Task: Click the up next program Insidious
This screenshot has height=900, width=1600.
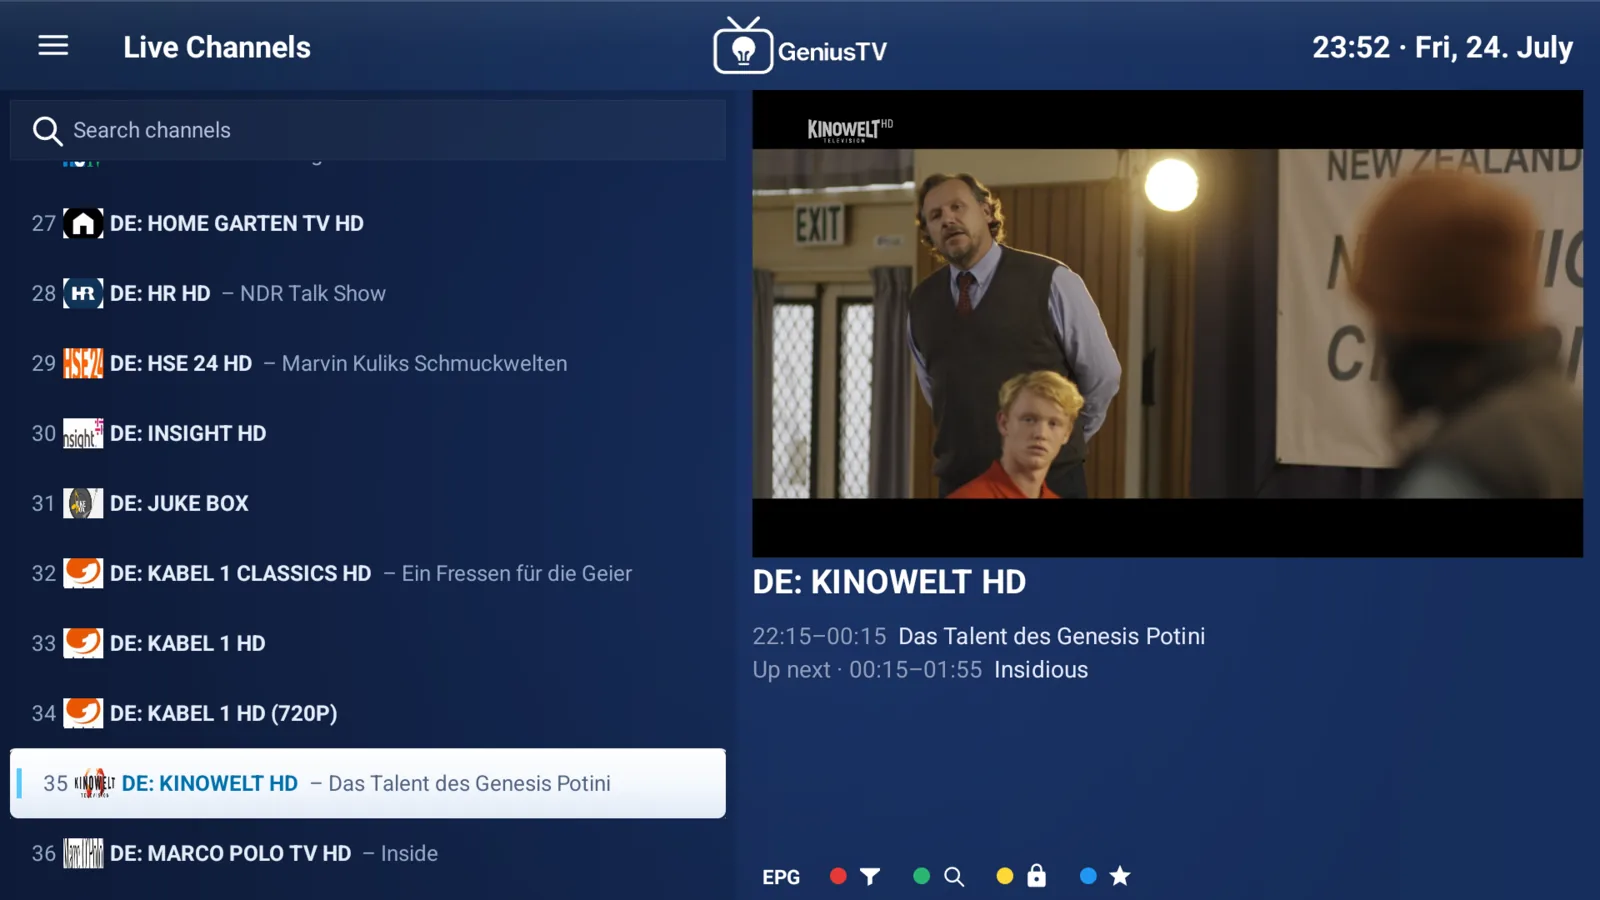Action: tap(1041, 670)
